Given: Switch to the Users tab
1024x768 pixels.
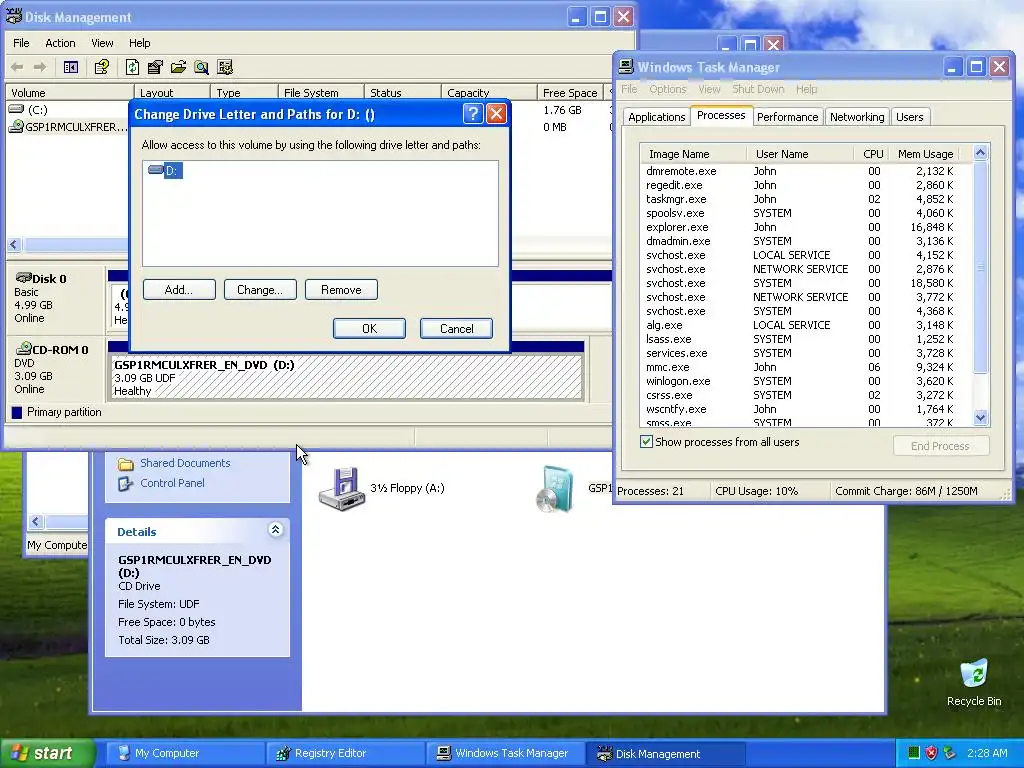Looking at the screenshot, I should [909, 117].
